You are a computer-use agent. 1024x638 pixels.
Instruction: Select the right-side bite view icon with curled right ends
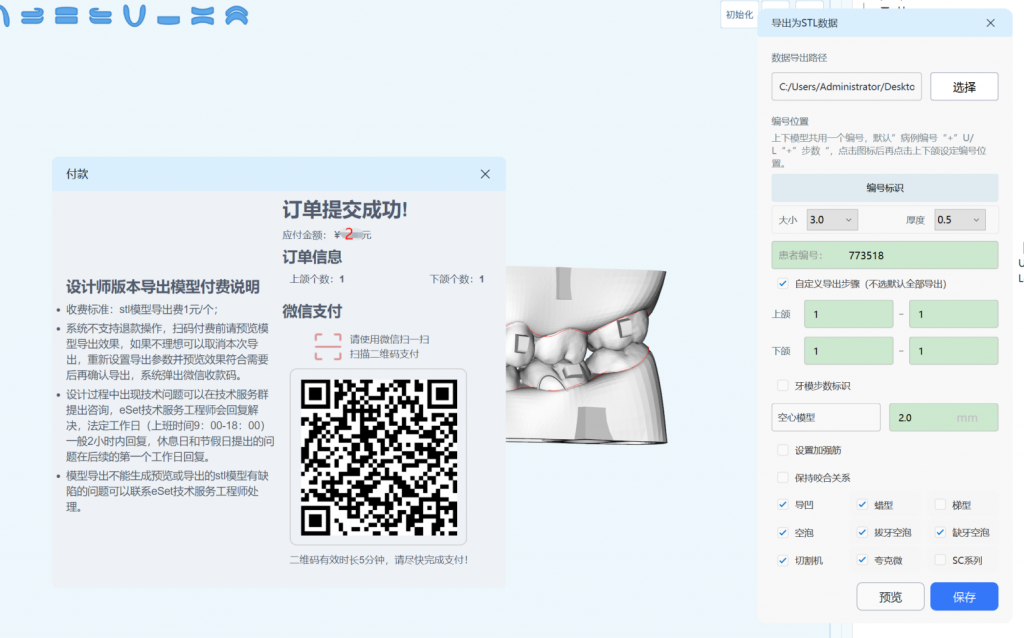[32, 16]
